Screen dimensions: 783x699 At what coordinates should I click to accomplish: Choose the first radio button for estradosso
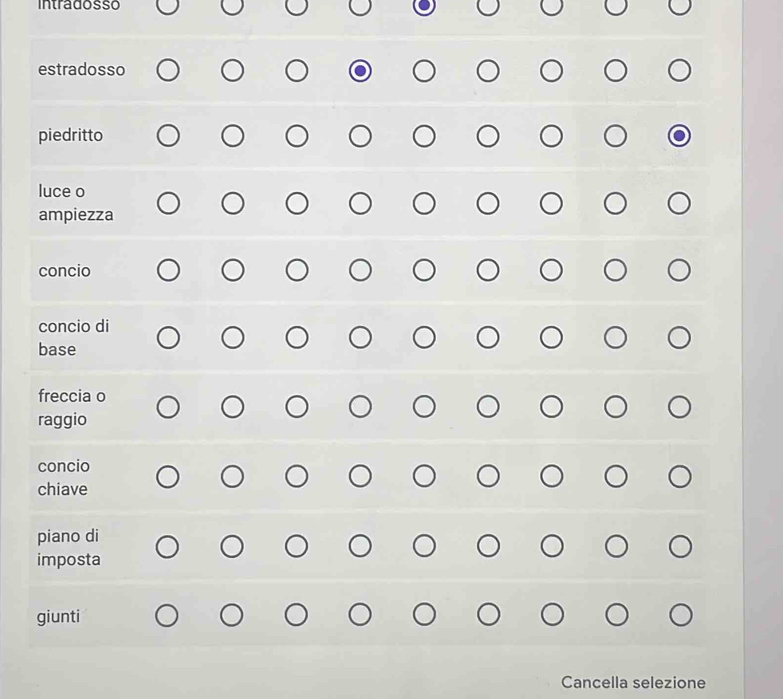click(x=168, y=70)
